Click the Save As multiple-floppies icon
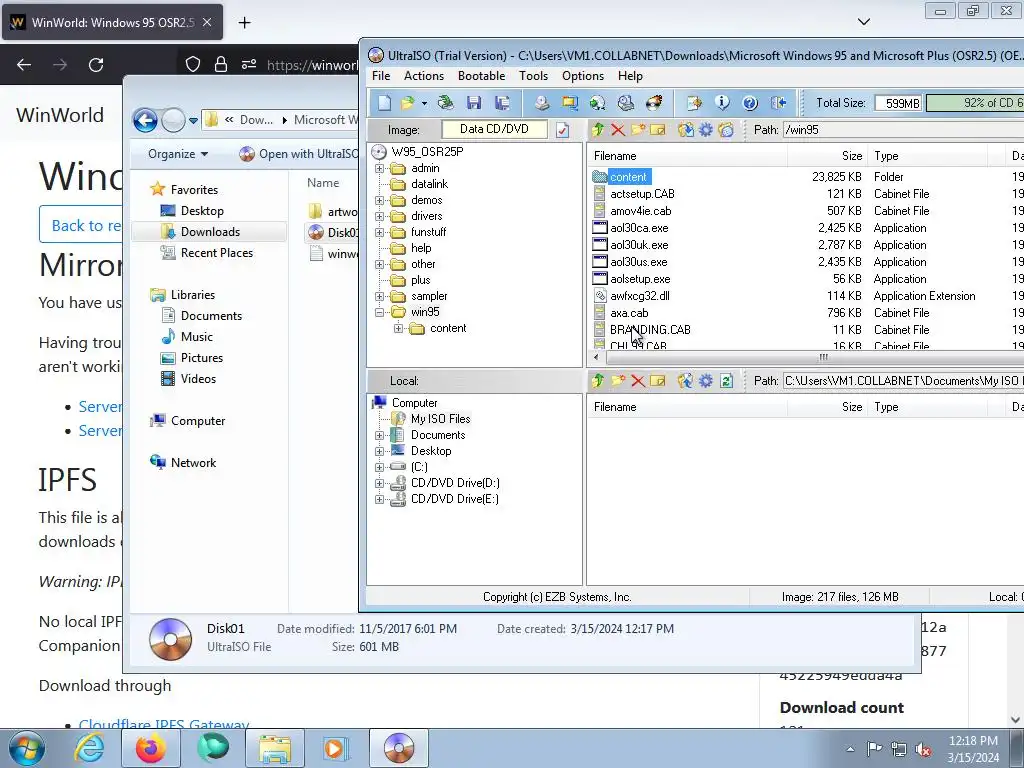Image resolution: width=1024 pixels, height=768 pixels. (x=502, y=103)
